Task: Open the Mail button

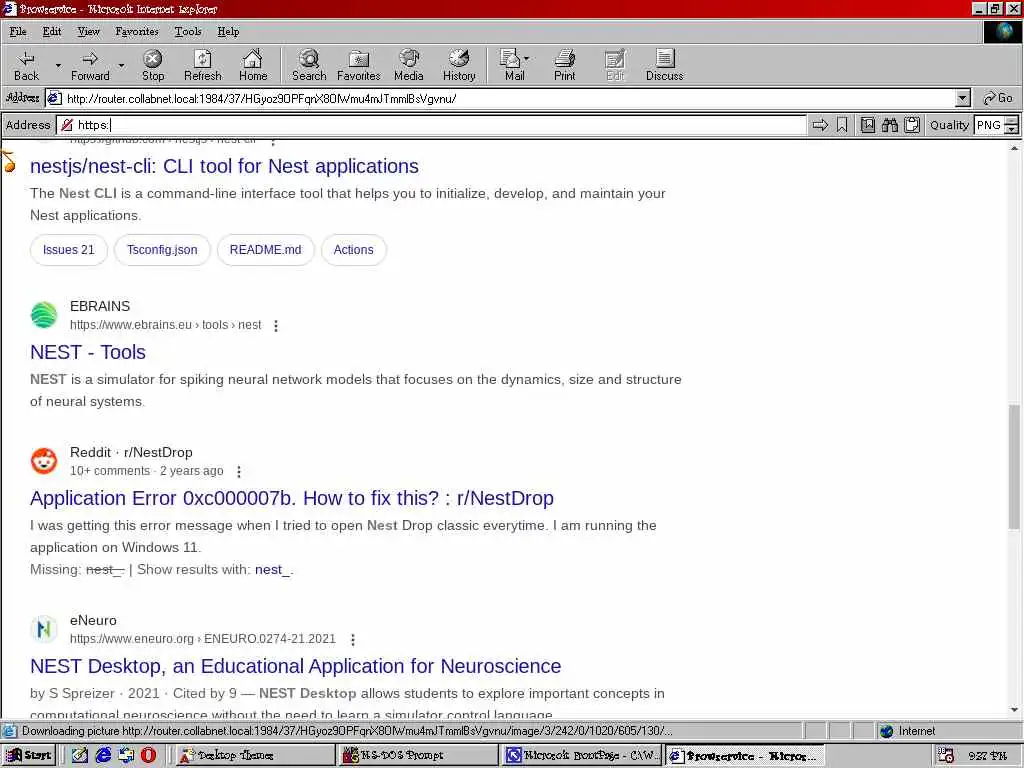Action: [513, 65]
